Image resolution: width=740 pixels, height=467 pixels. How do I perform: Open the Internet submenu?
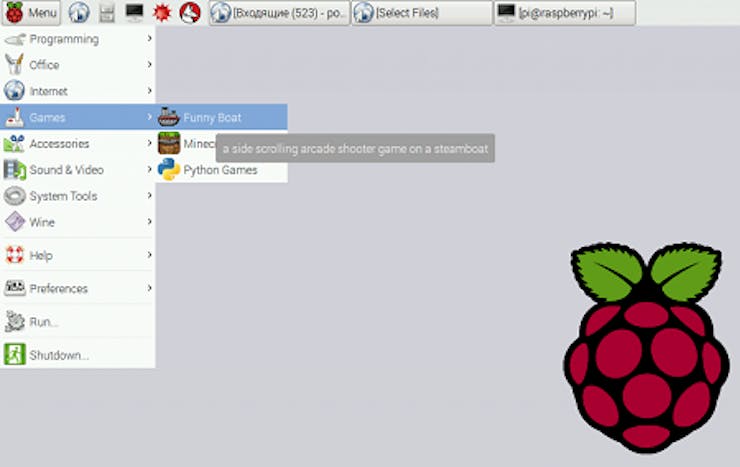click(78, 91)
